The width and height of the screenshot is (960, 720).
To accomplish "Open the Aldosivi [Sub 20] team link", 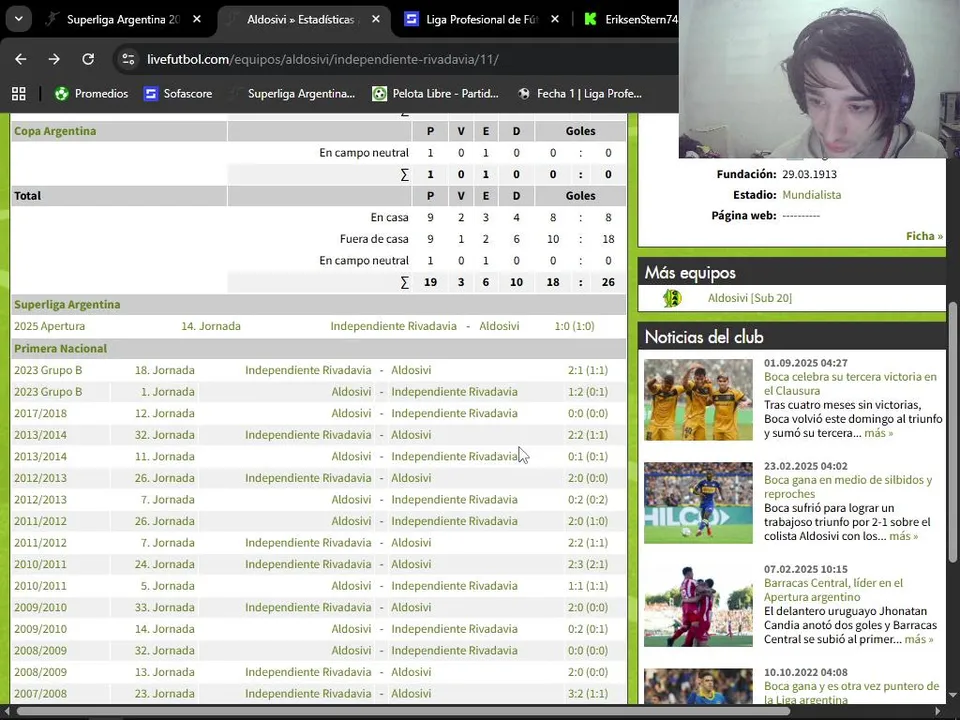I will point(750,298).
